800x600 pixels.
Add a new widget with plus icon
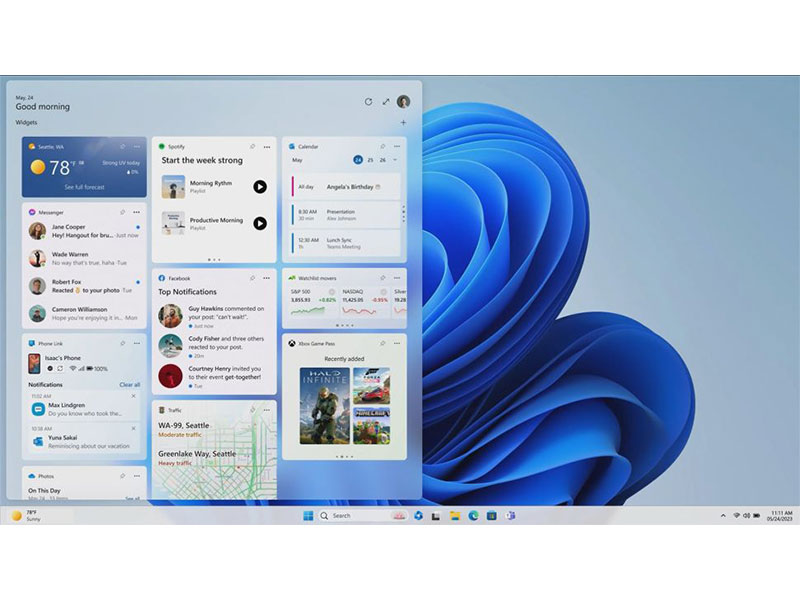pyautogui.click(x=403, y=122)
